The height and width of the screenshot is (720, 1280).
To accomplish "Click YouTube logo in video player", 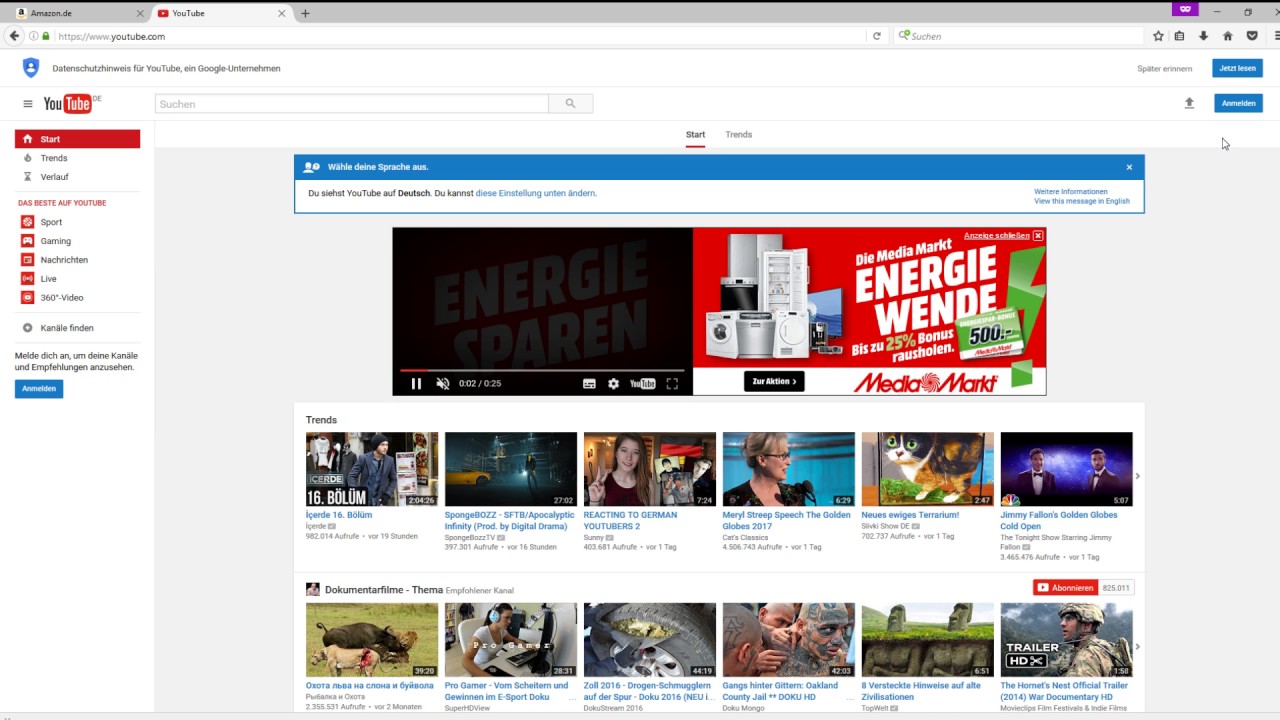I will pos(643,383).
